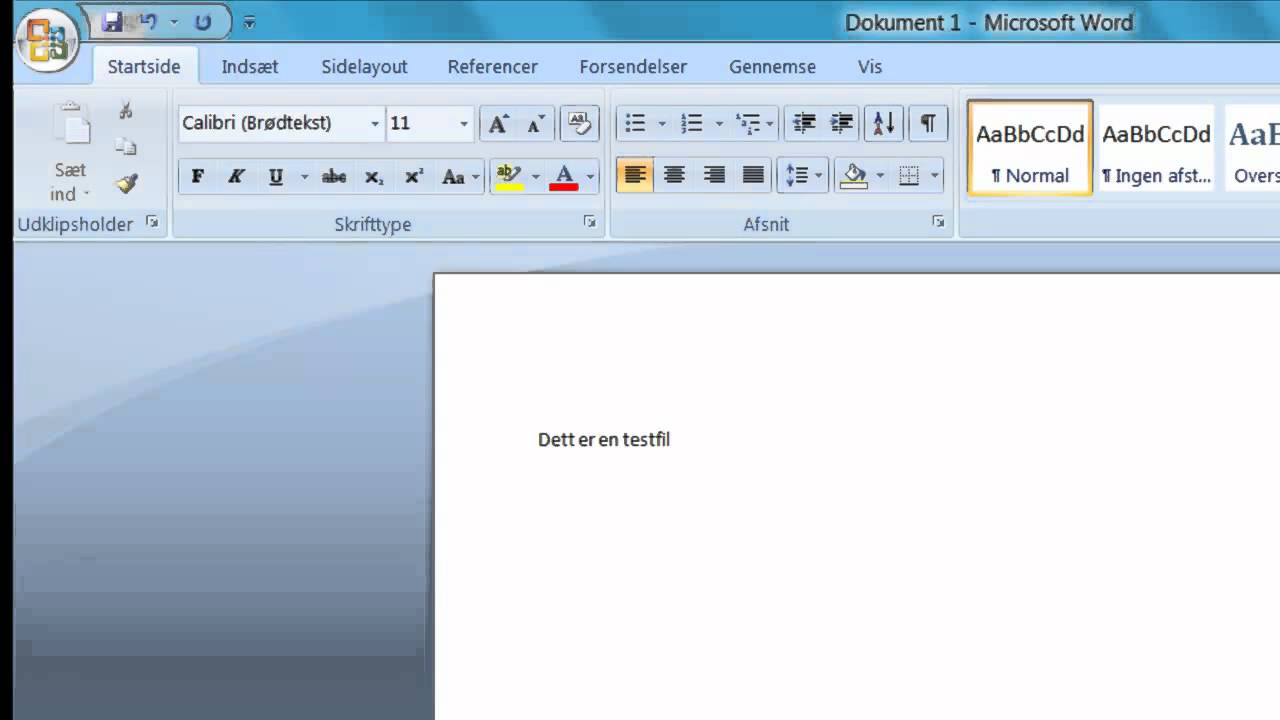Open the Referencer tab

pos(492,67)
